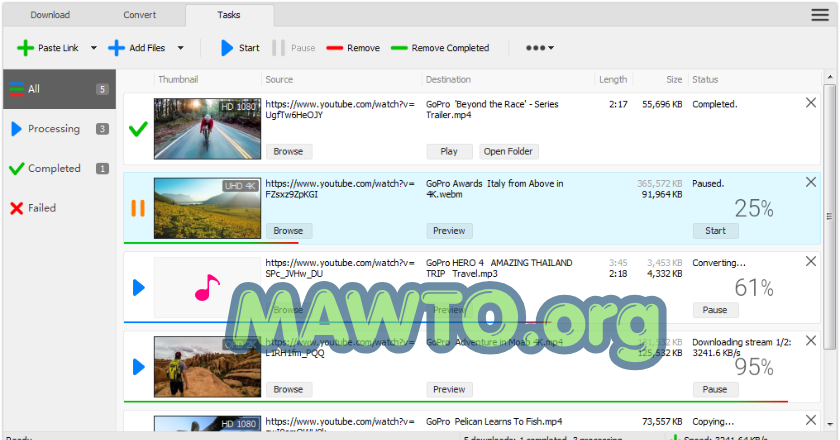840x440 pixels.
Task: Click the 'Converting...' status text
Action: click(719, 263)
